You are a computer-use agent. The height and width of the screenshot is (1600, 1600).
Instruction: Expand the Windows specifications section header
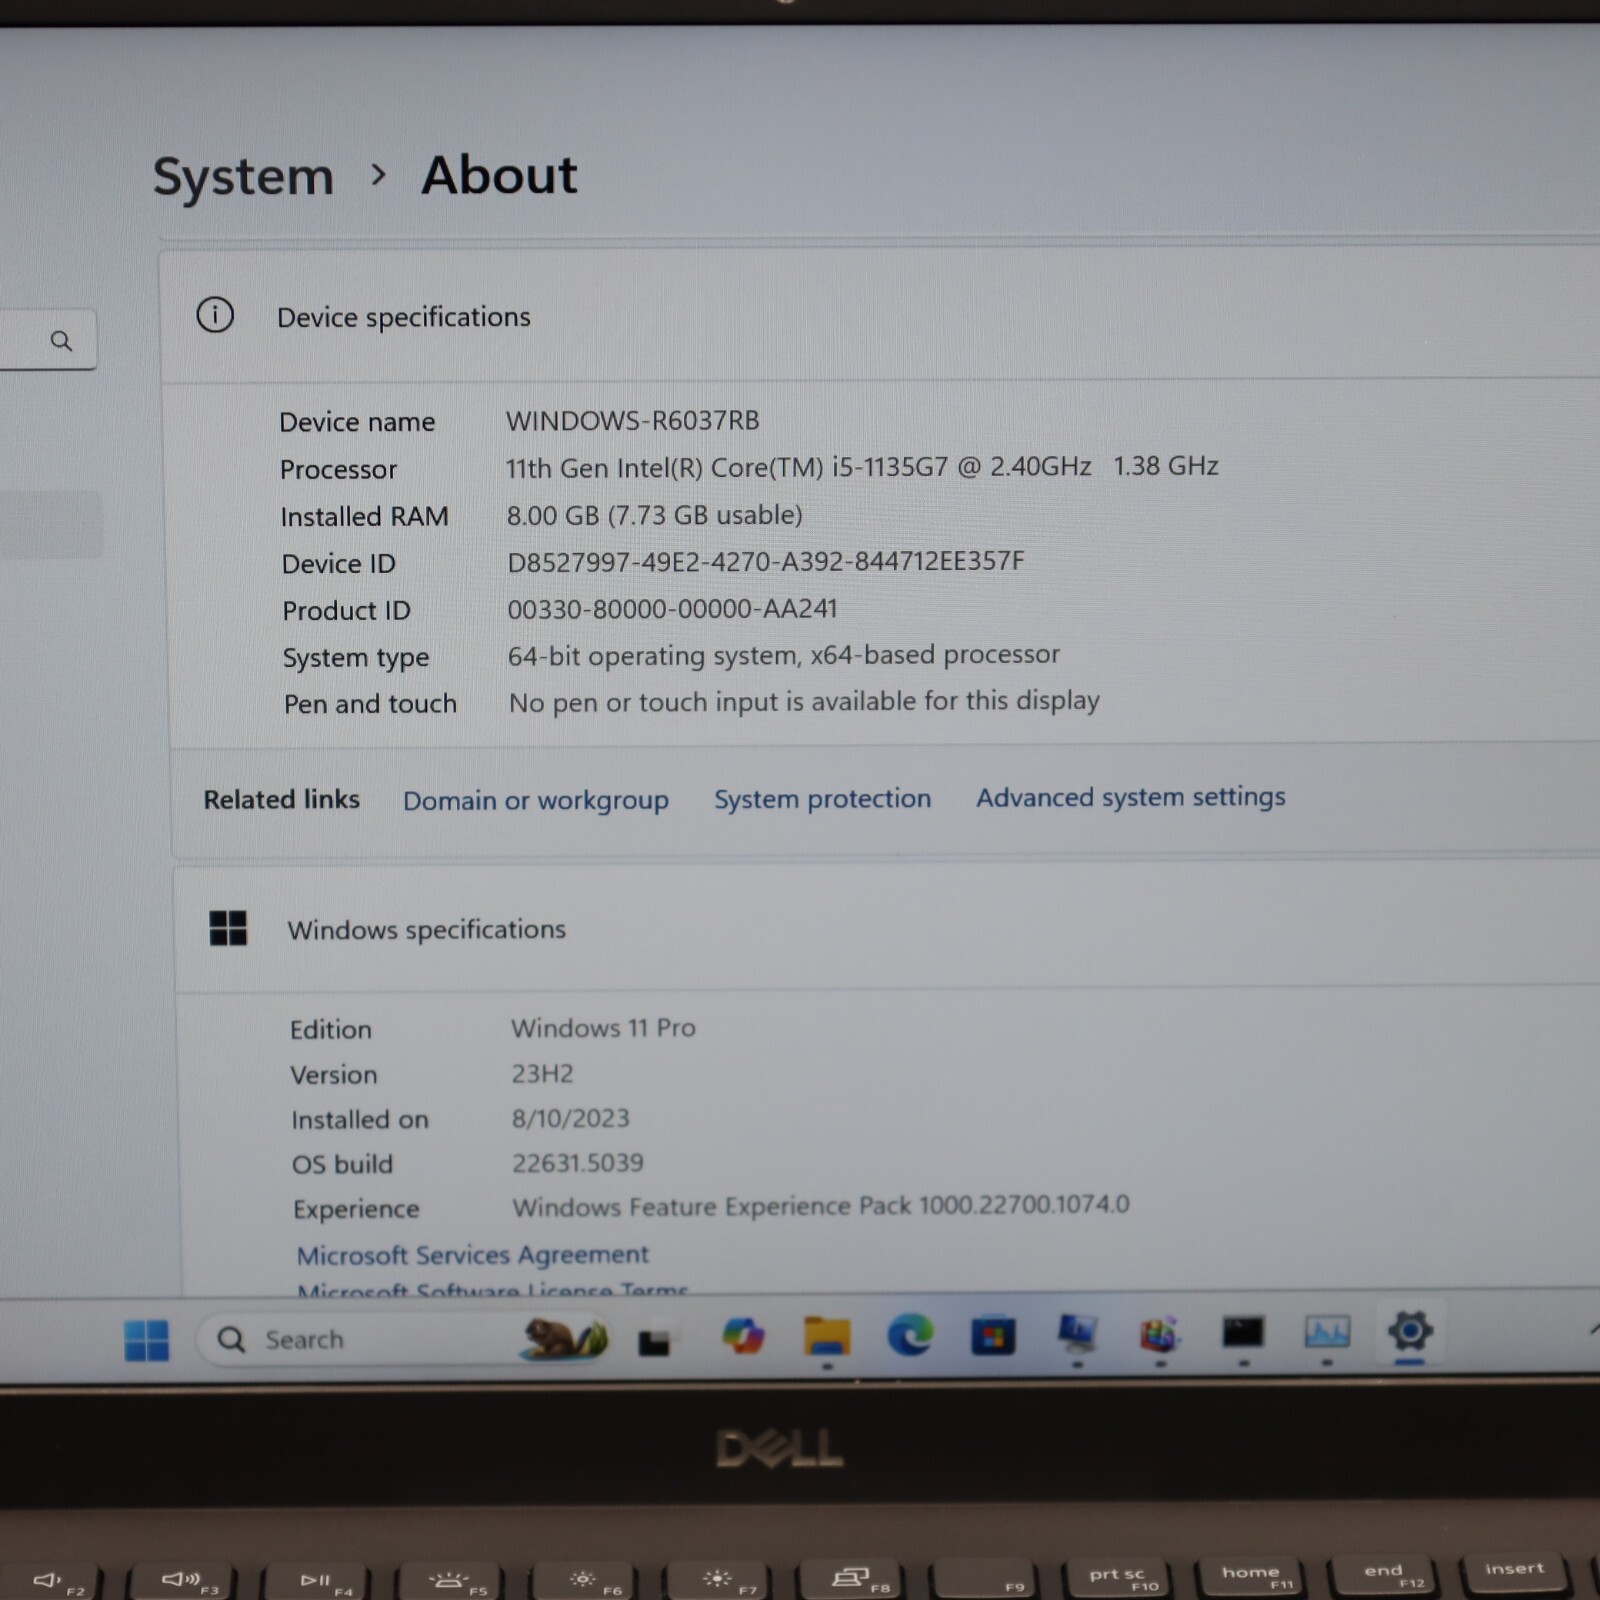point(888,929)
